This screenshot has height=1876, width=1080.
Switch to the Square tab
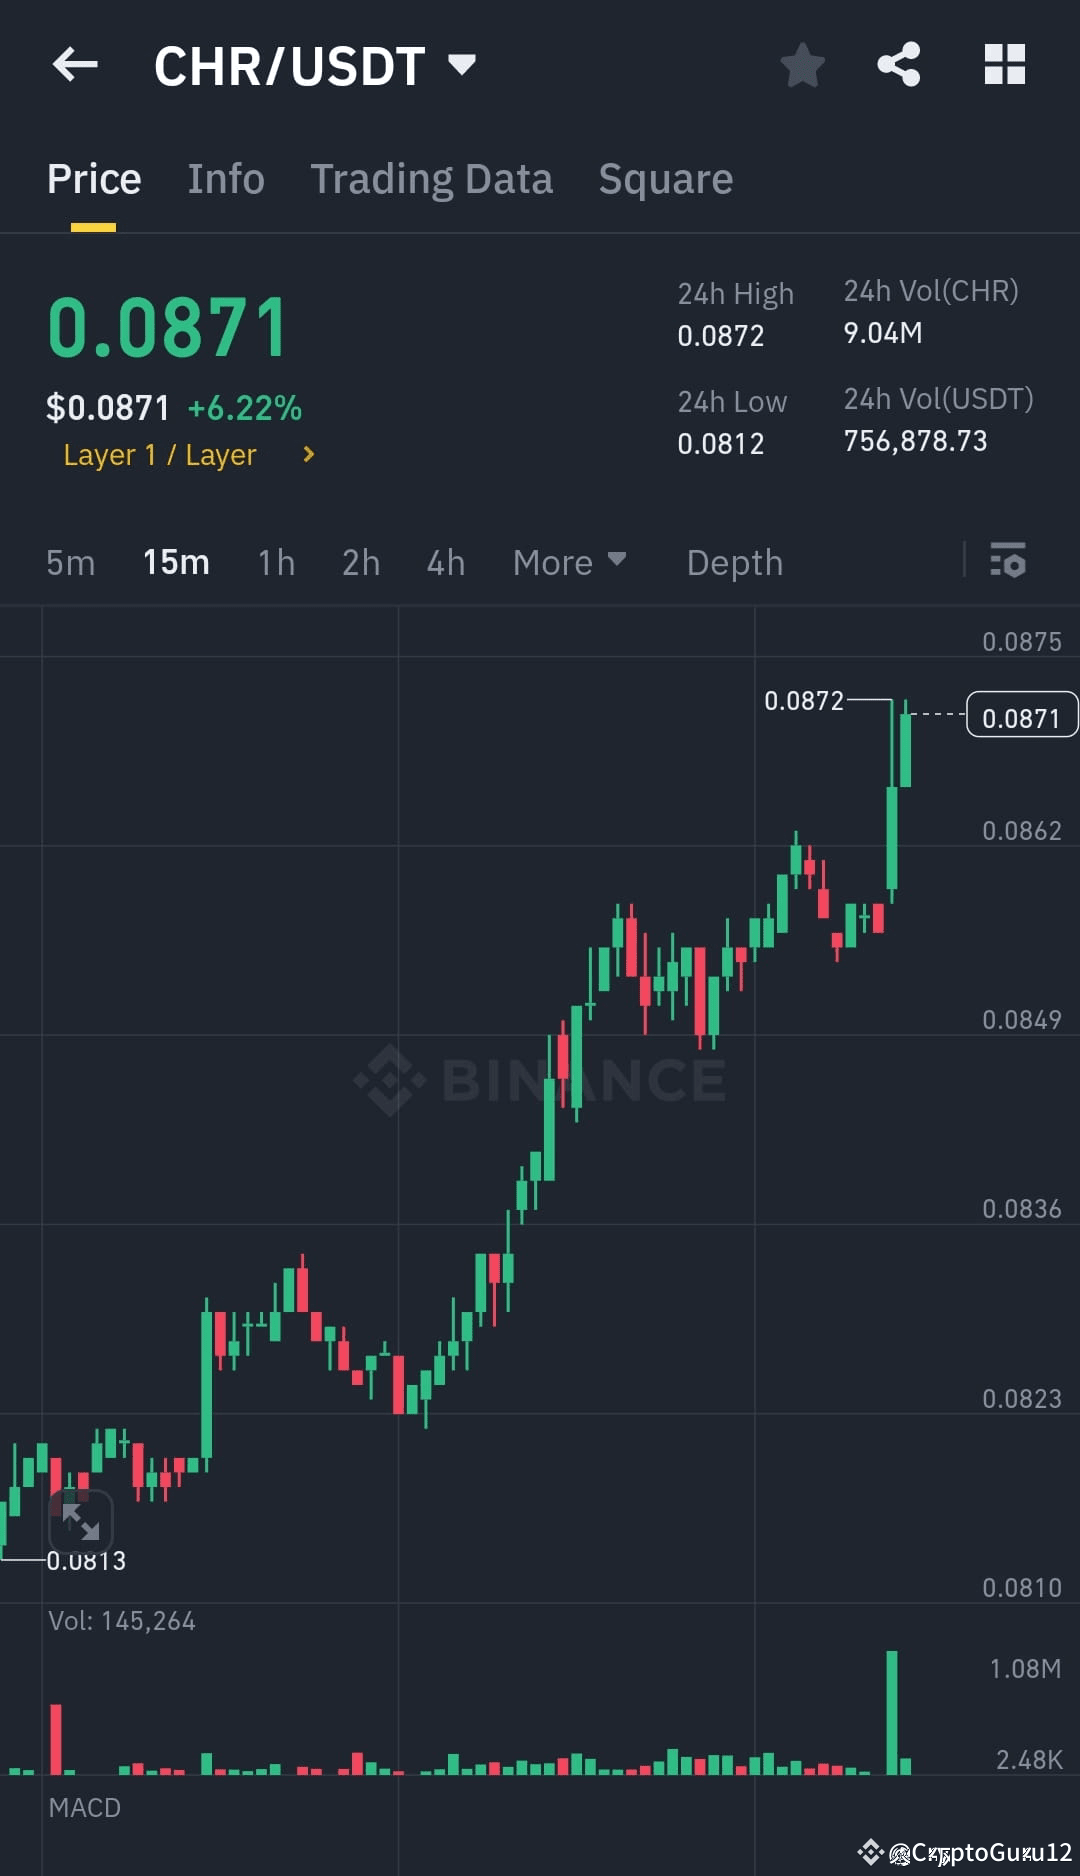665,178
